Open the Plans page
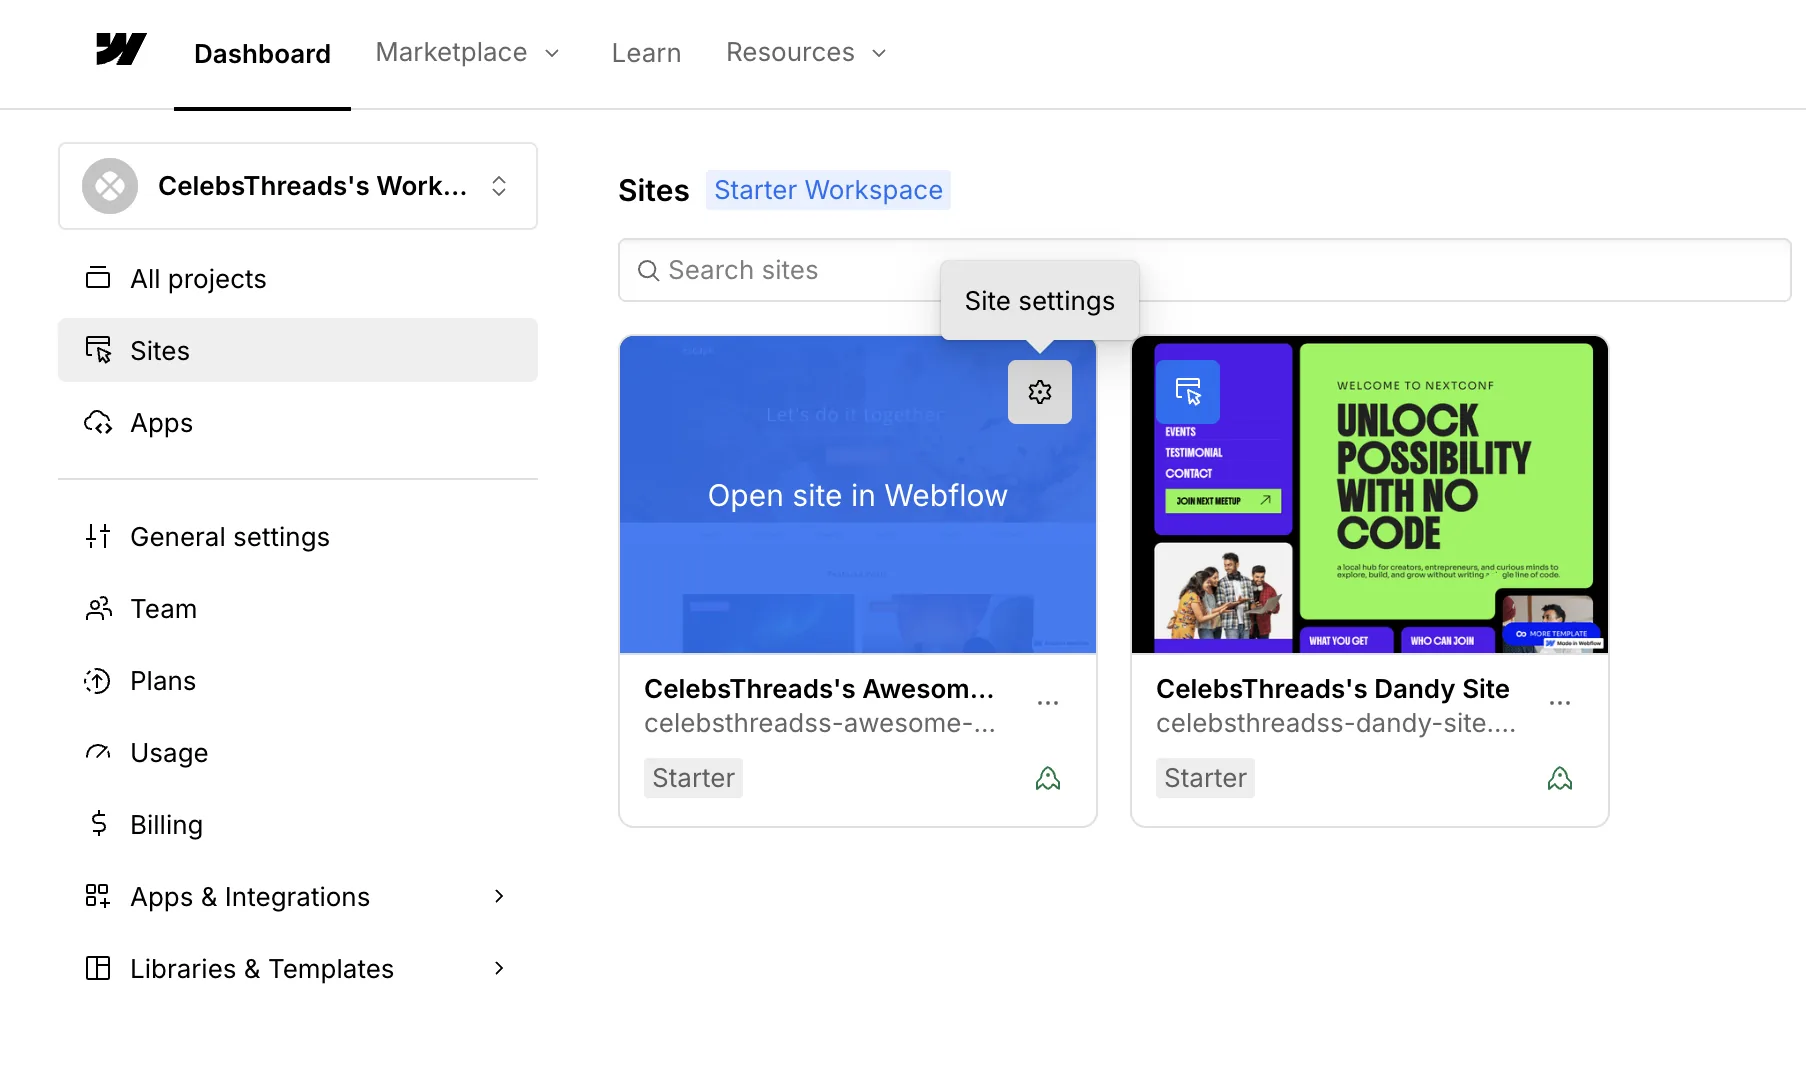The width and height of the screenshot is (1806, 1090). point(298,680)
